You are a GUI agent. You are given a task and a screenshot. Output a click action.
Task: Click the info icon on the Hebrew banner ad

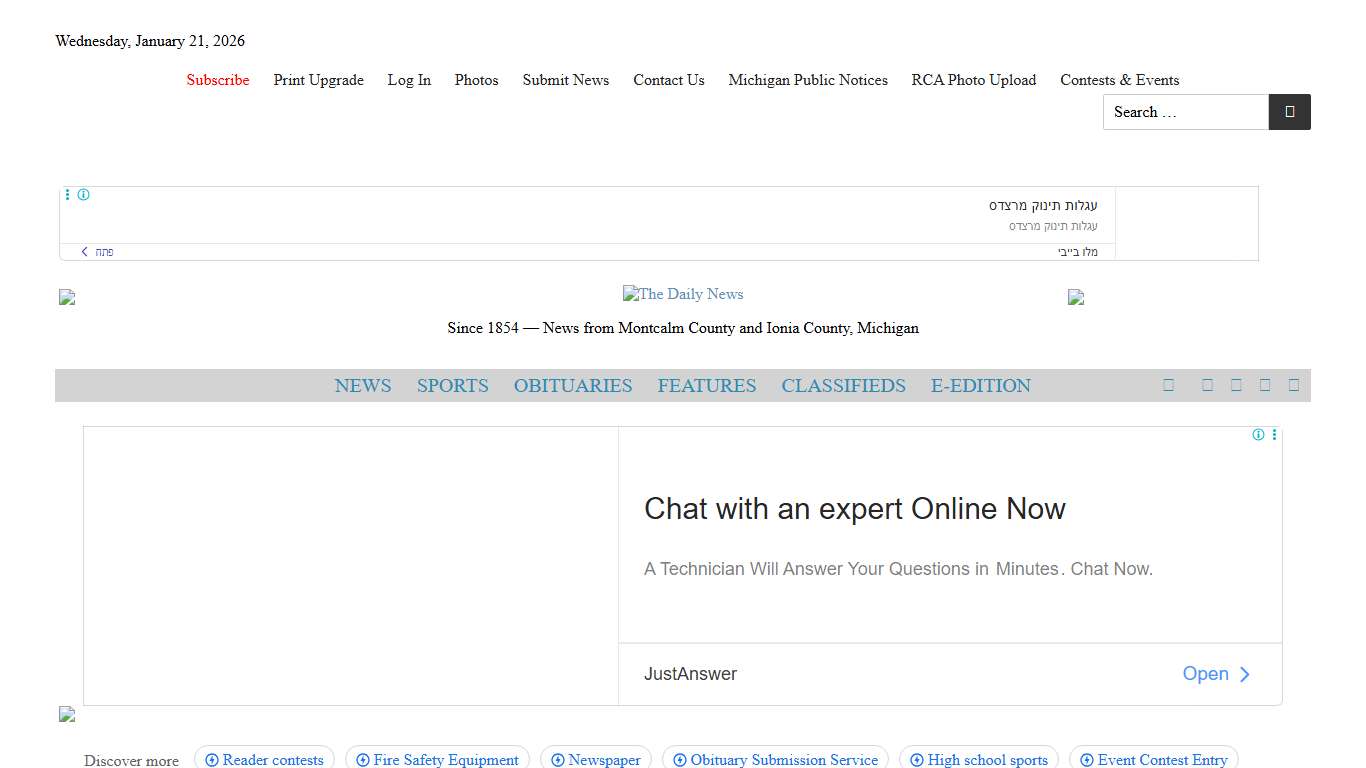point(84,195)
